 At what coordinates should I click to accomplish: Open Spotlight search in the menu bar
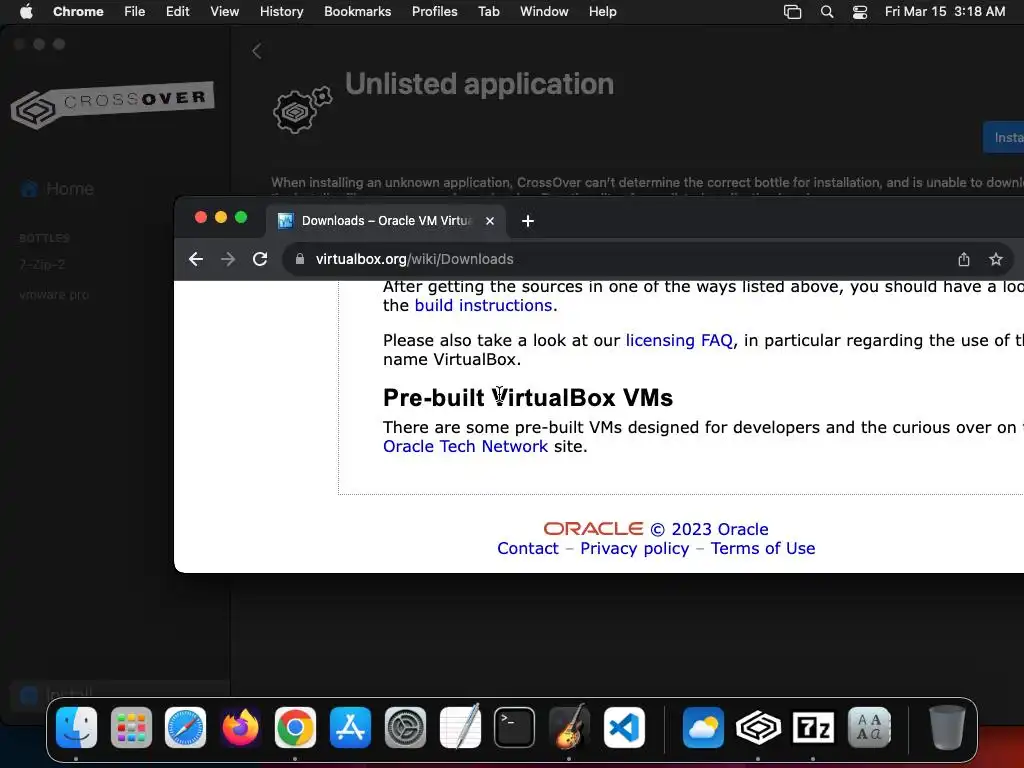click(x=827, y=11)
